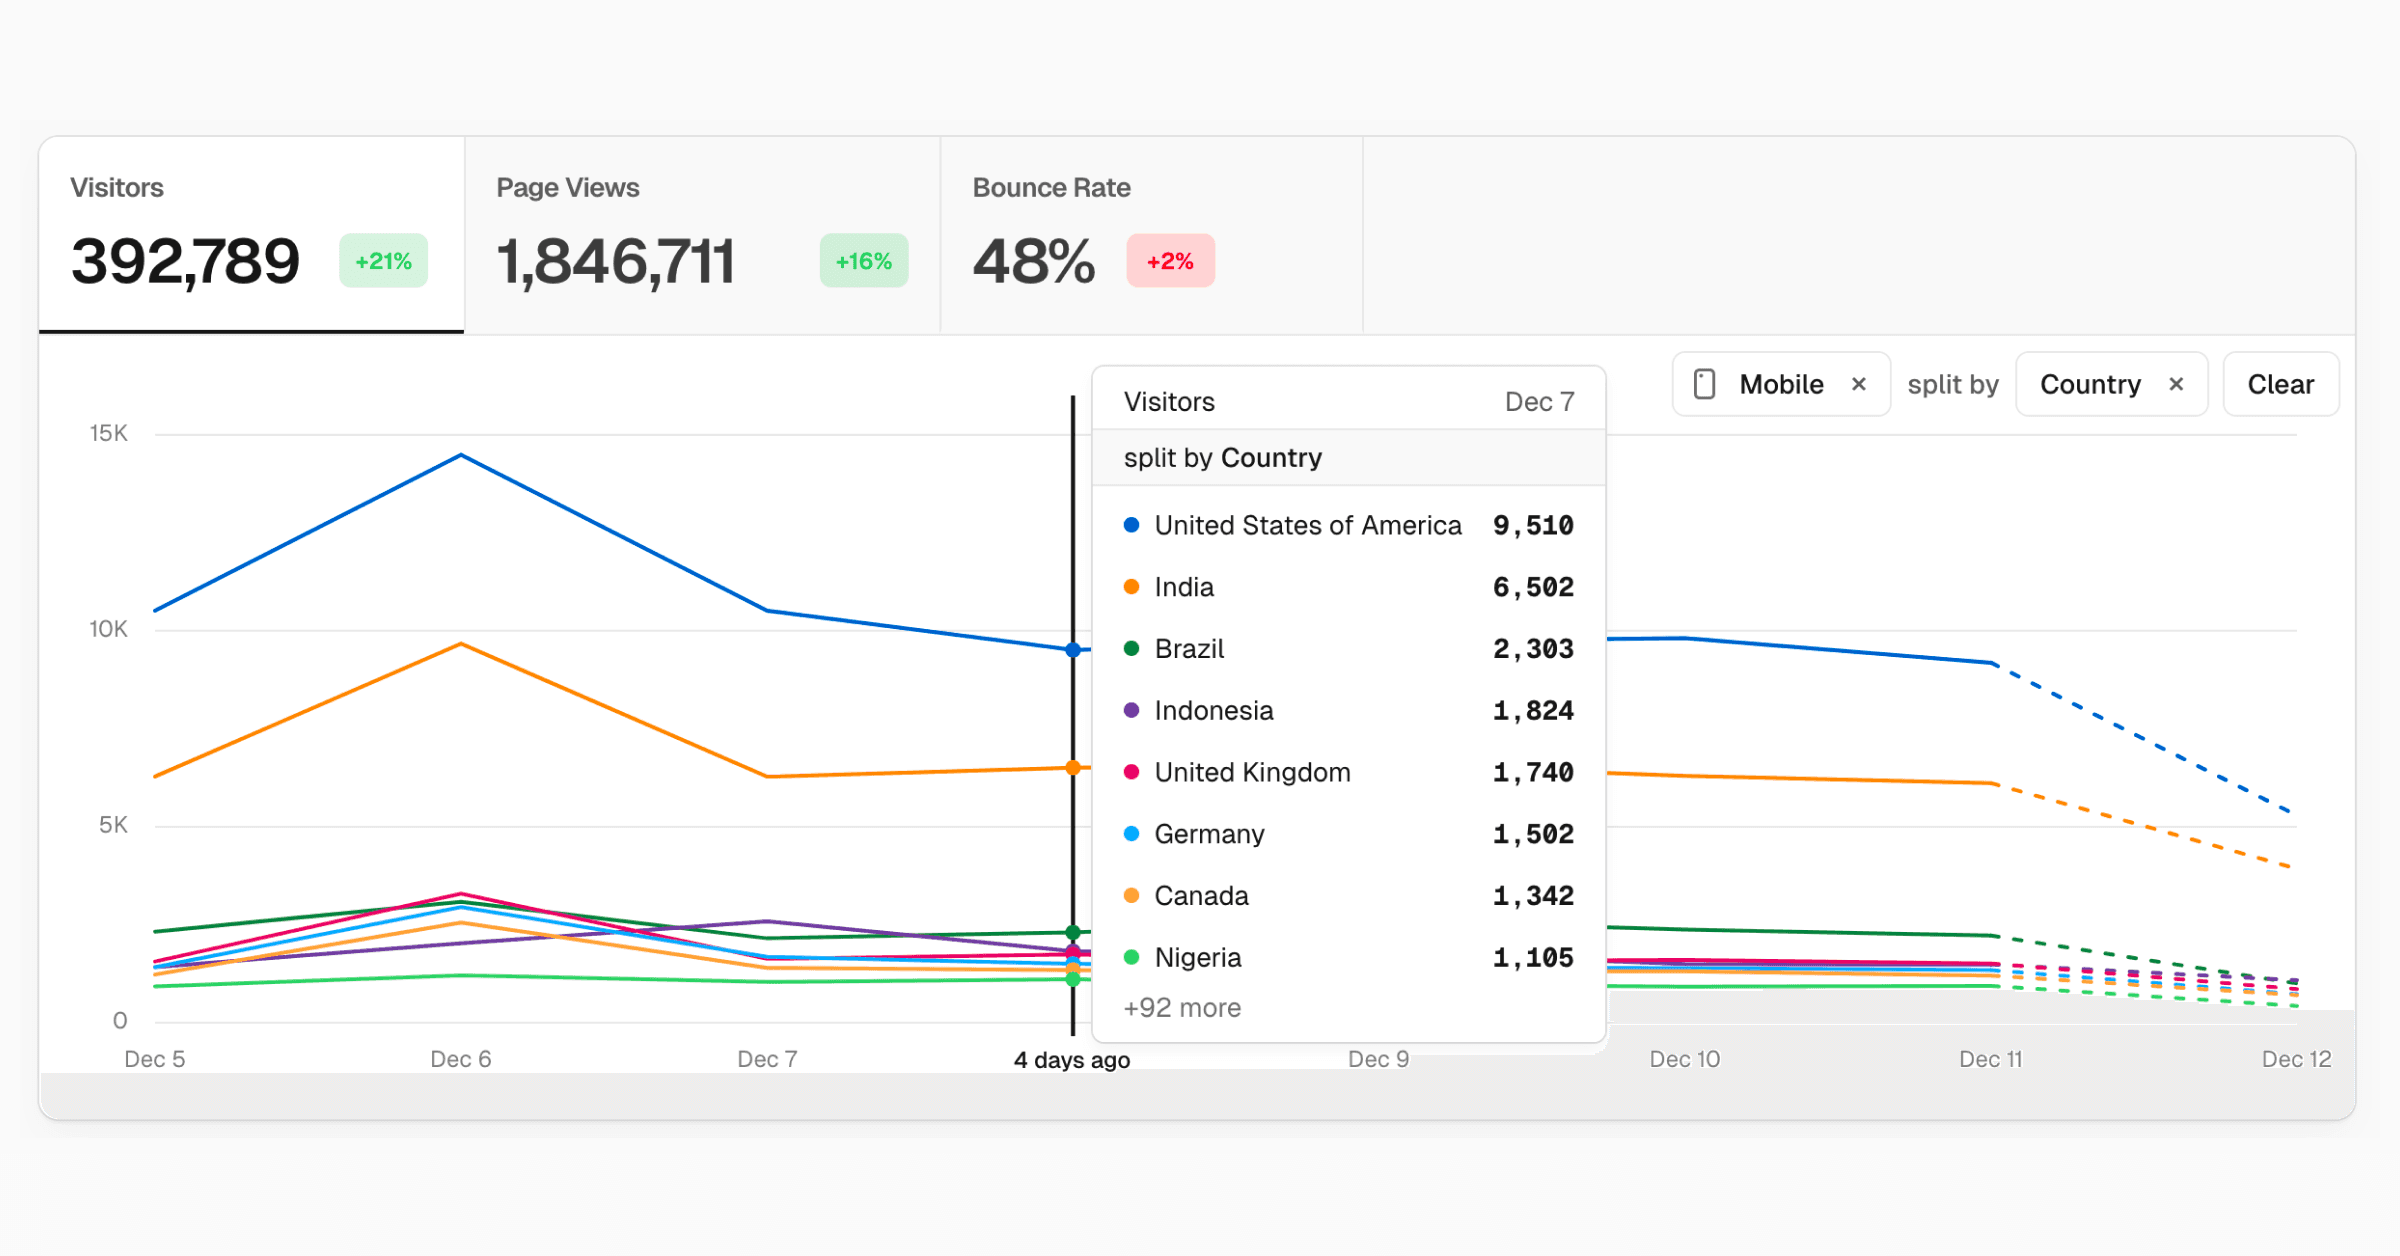Switch to the Page Views tab
This screenshot has height=1256, width=2400.
(701, 235)
